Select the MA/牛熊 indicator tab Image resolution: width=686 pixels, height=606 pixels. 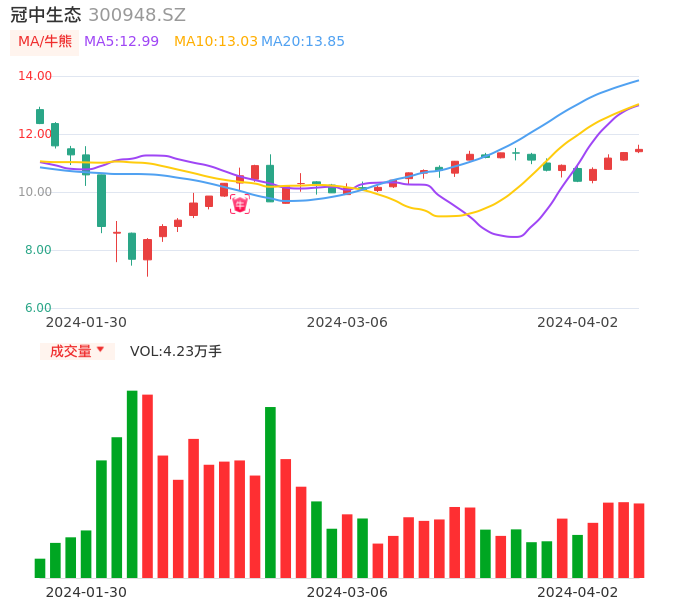point(45,41)
